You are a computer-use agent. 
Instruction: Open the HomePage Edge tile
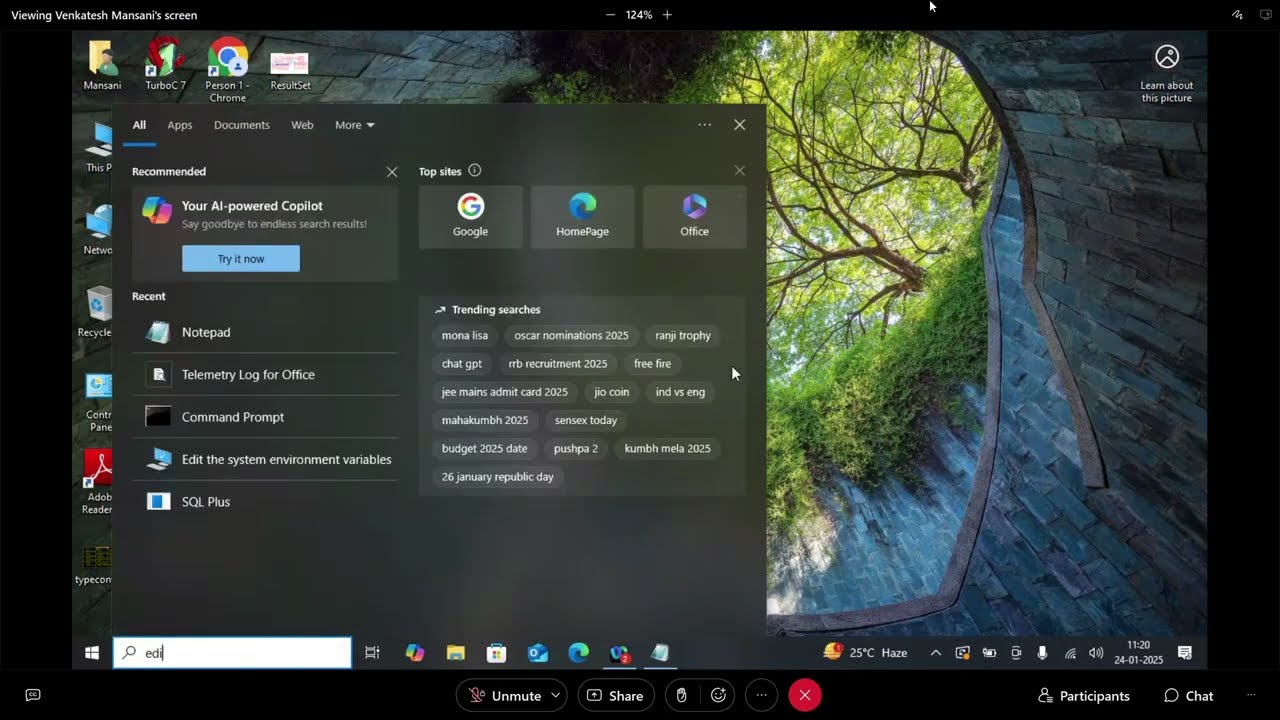(x=582, y=217)
